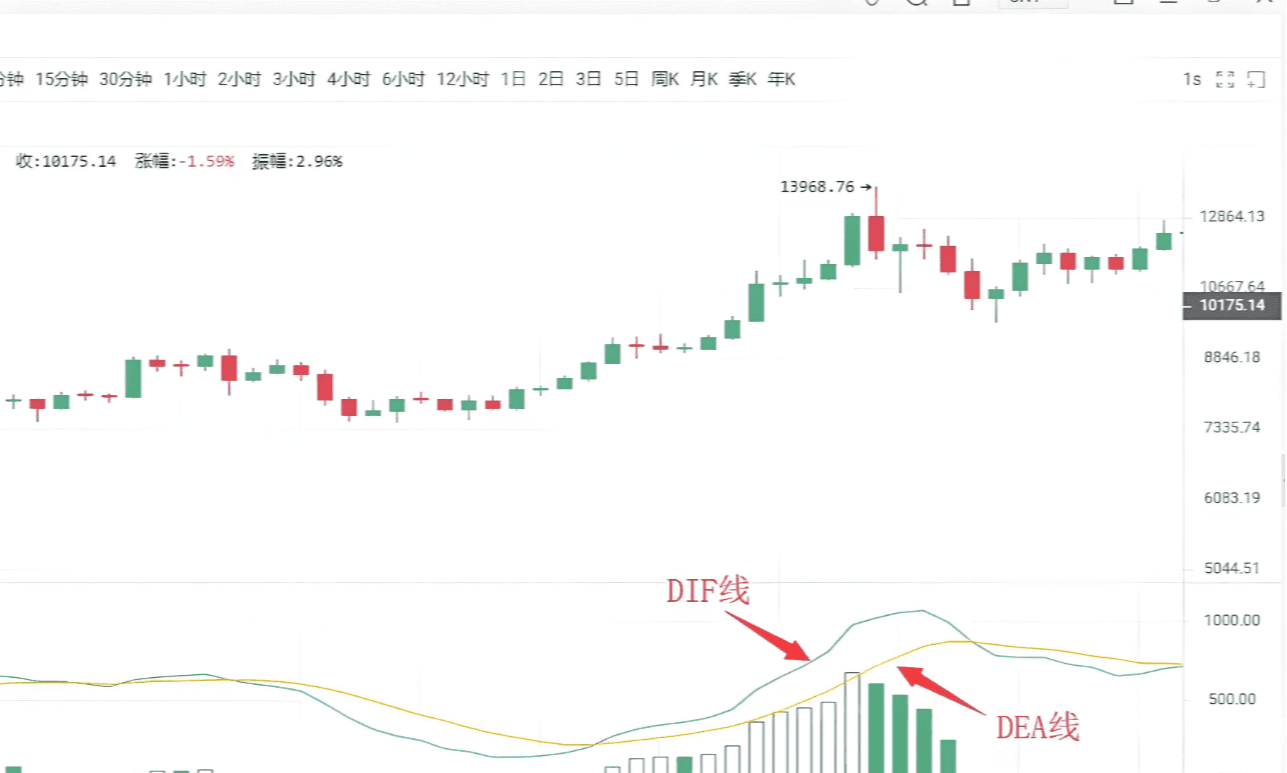Switch to the 30分钟 timeframe
The height and width of the screenshot is (773, 1287).
[x=125, y=79]
